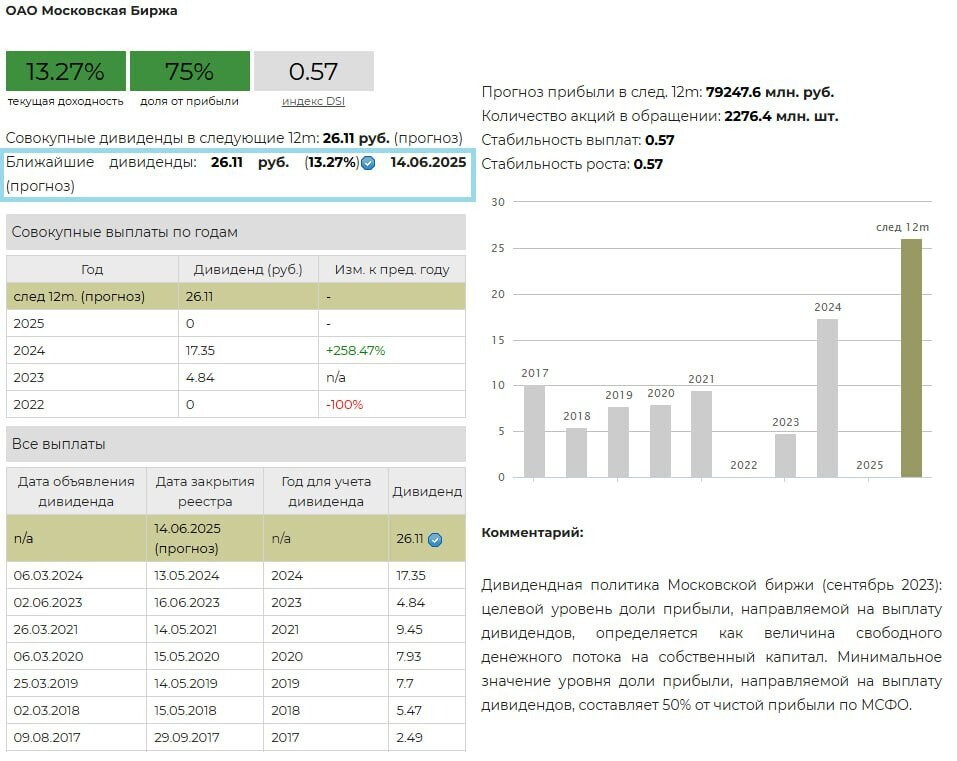Click the blue check icon in the Дивиденд column
The image size is (957, 761).
pyautogui.click(x=435, y=539)
